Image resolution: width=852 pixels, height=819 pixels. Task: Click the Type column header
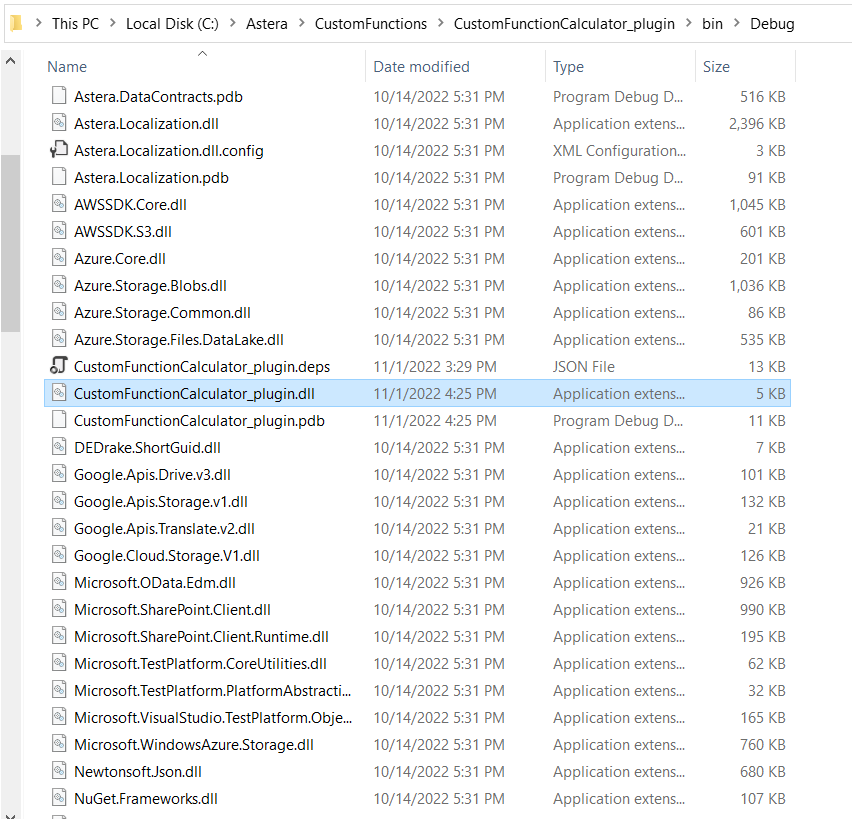tap(568, 67)
